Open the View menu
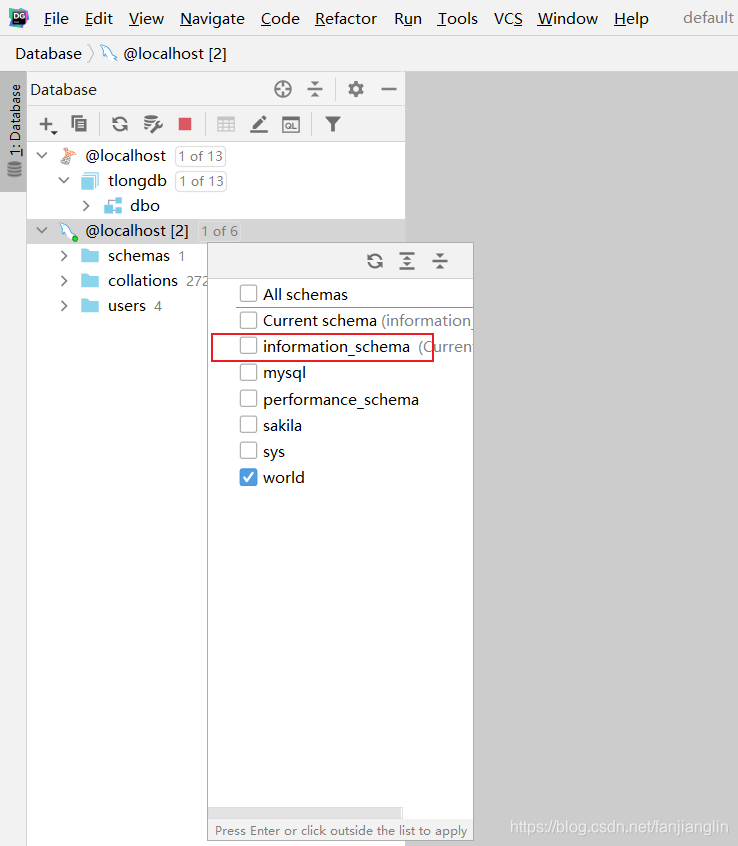This screenshot has width=738, height=846. click(x=146, y=19)
